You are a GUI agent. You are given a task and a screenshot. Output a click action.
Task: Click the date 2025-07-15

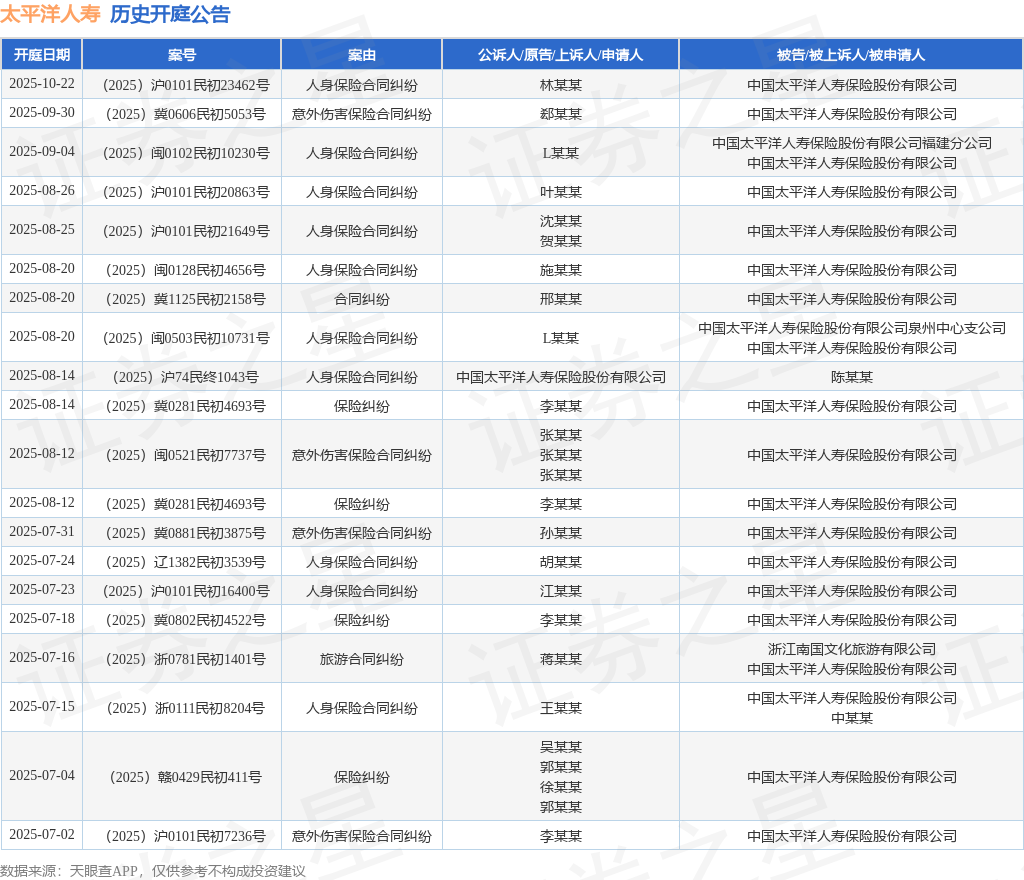pyautogui.click(x=42, y=706)
